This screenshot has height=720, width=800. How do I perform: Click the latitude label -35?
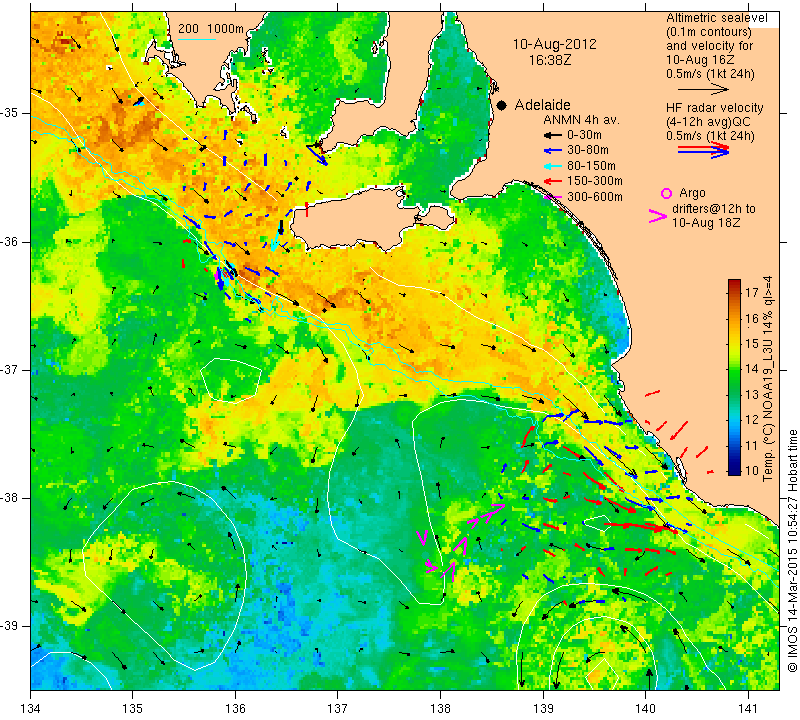point(10,113)
